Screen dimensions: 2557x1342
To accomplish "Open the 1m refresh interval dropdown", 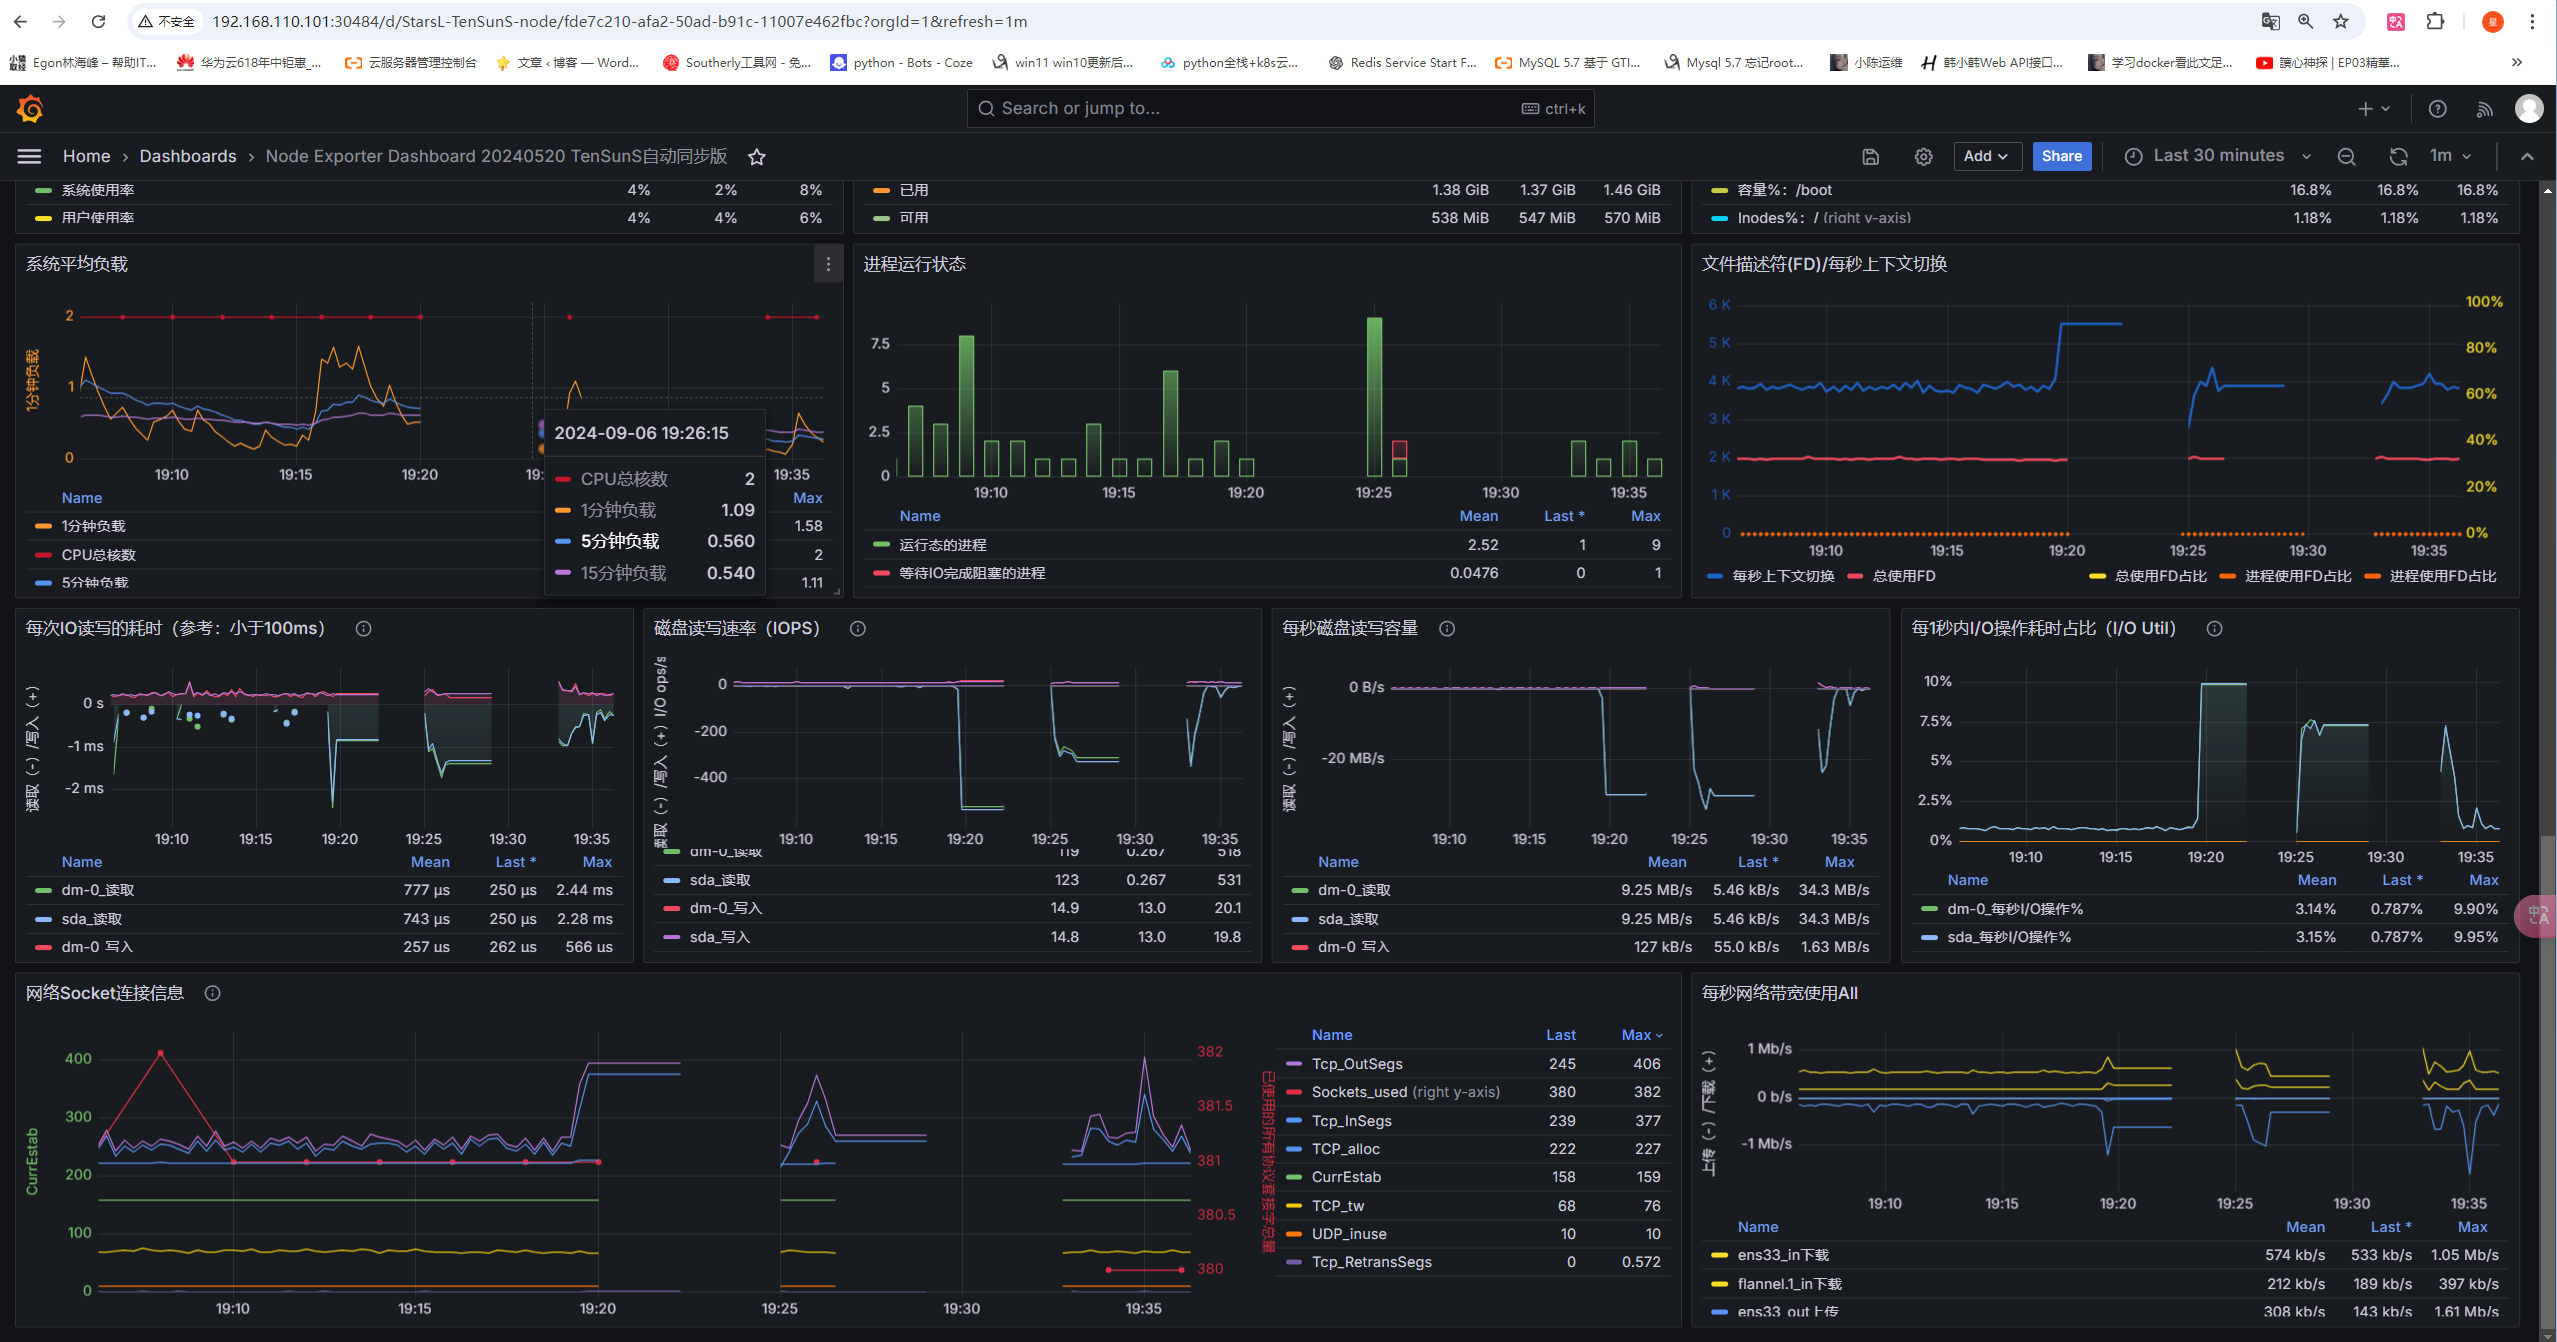I will (x=2451, y=156).
